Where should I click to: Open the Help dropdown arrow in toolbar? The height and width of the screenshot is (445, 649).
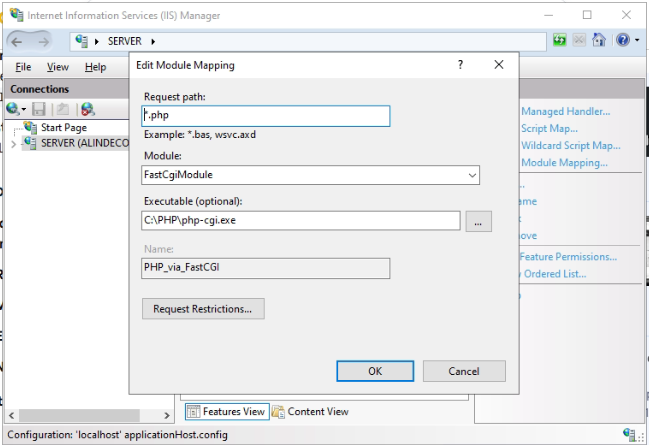[637, 40]
